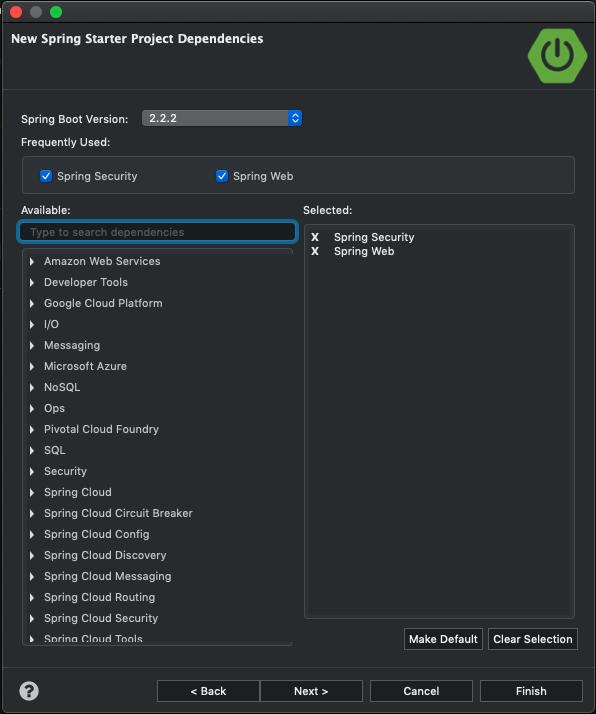
Task: Click the Make Default button
Action: (x=443, y=639)
